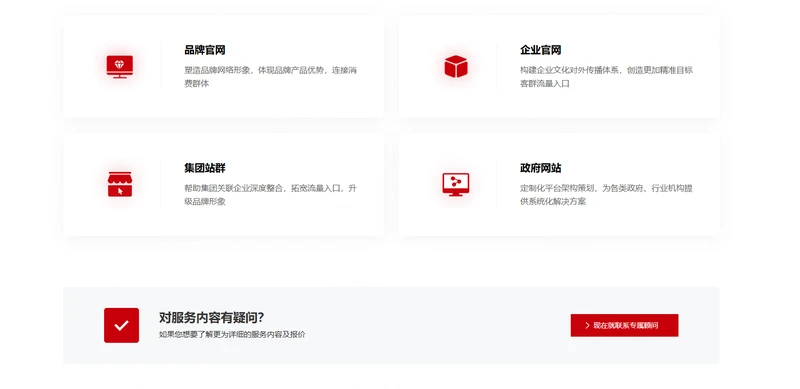Select the 集团站群 description starting 帮助集团关联企业
The width and height of the screenshot is (800, 389).
[x=270, y=194]
